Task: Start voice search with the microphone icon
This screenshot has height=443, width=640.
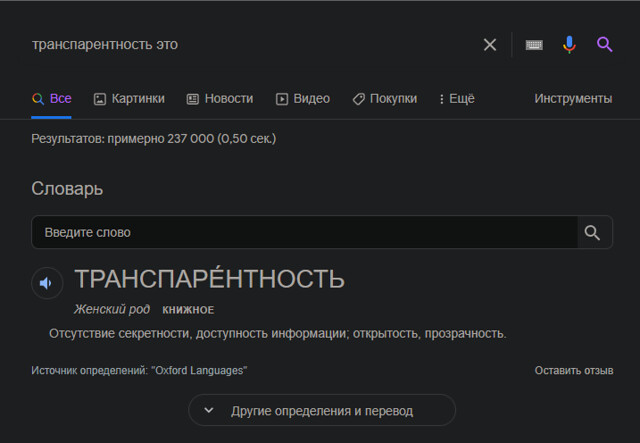Action: 569,45
